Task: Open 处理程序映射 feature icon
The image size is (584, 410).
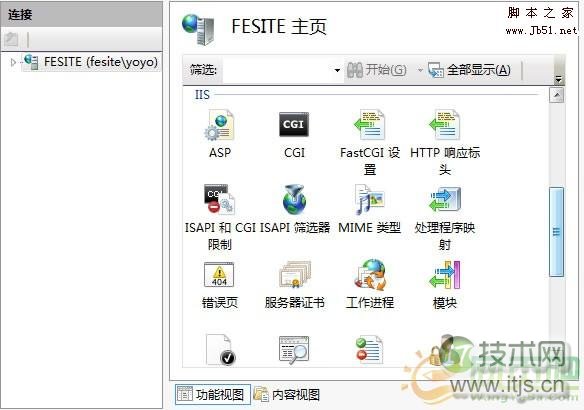Action: pos(445,200)
